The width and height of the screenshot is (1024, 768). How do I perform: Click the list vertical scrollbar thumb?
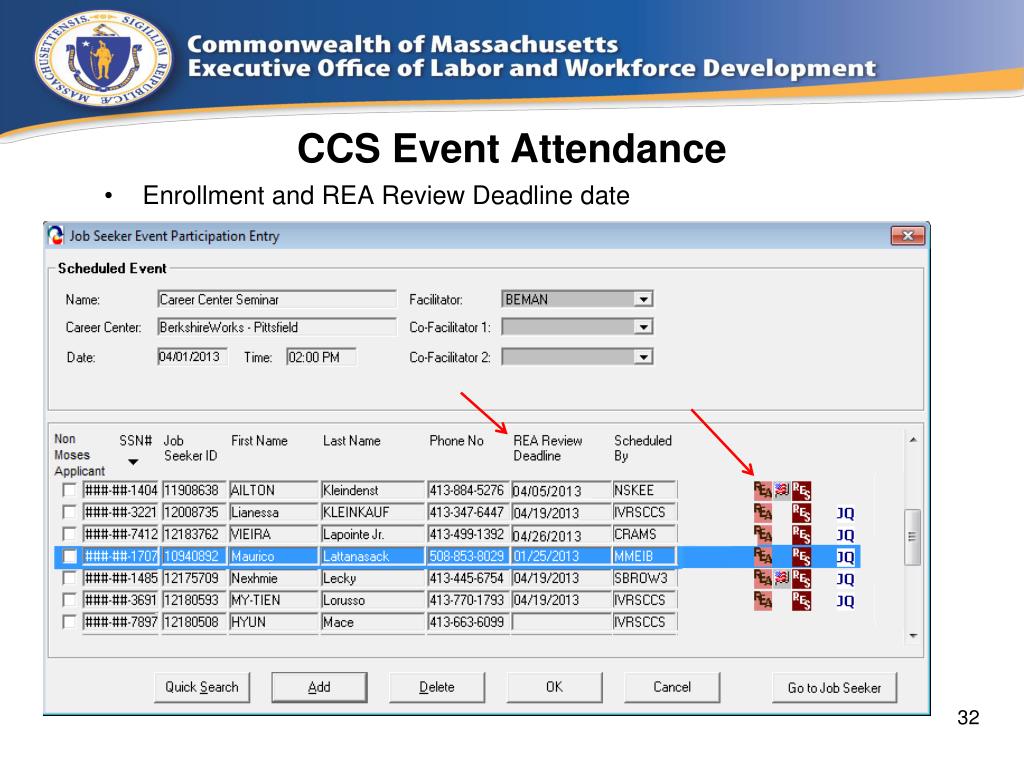pos(913,537)
